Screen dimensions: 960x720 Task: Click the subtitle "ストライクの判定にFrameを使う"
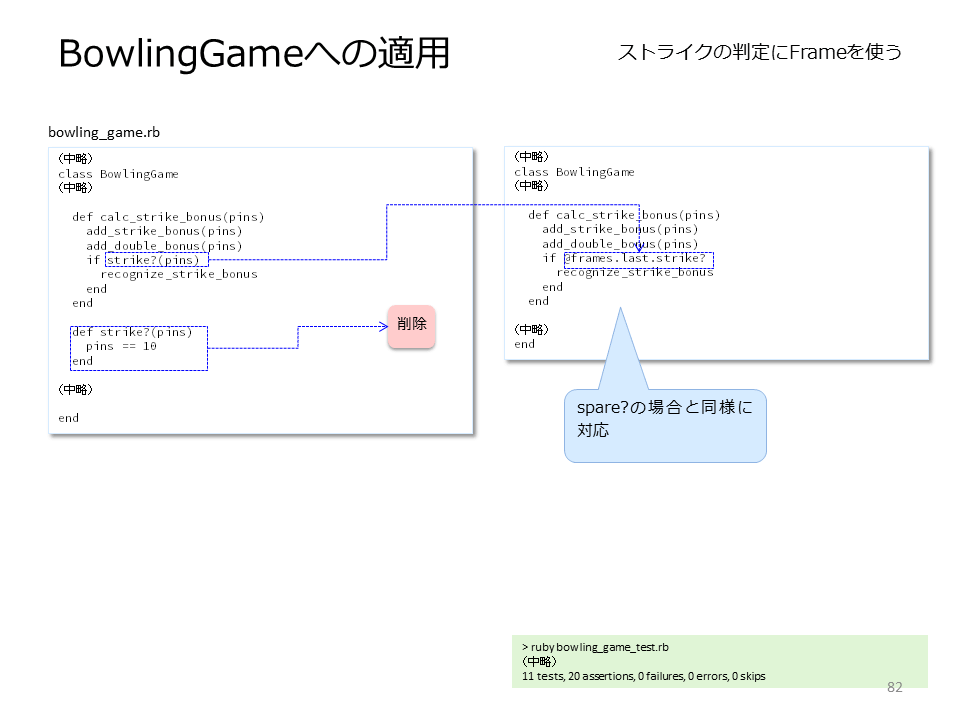click(760, 52)
